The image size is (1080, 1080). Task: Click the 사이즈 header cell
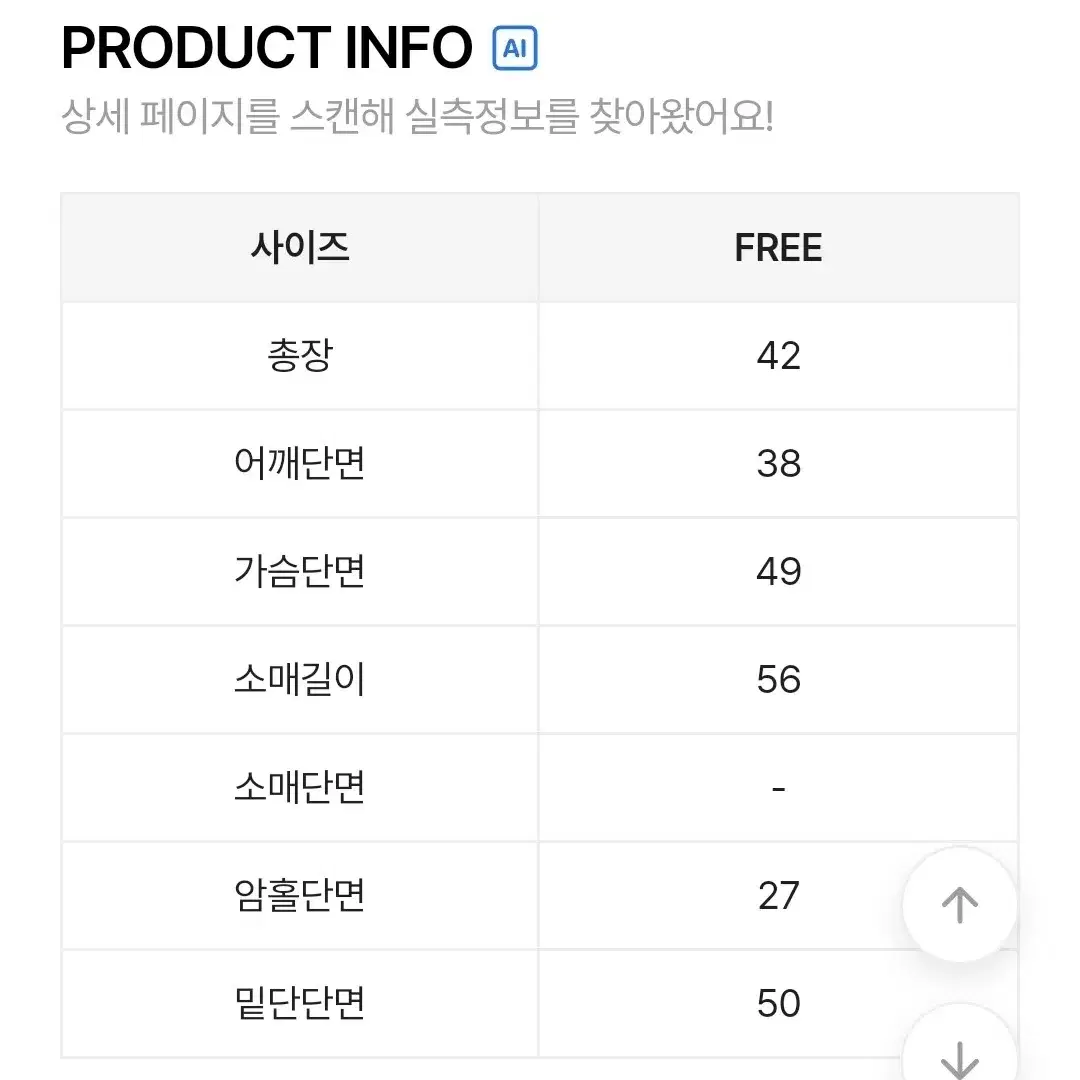[300, 248]
